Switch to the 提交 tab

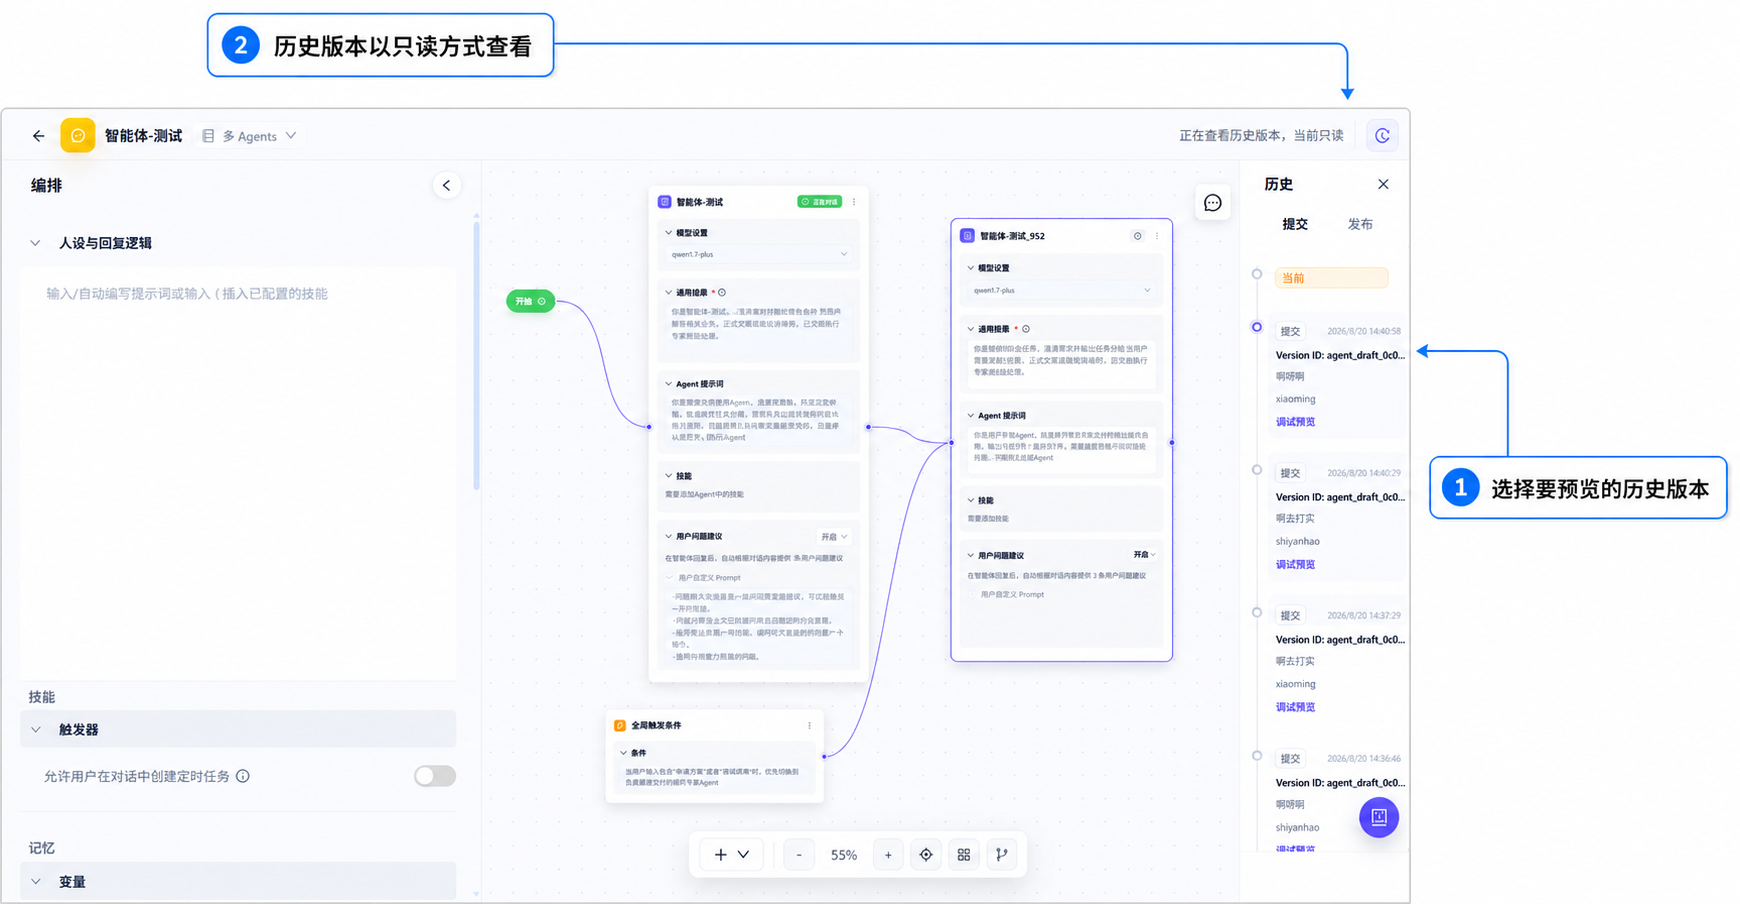pos(1295,224)
